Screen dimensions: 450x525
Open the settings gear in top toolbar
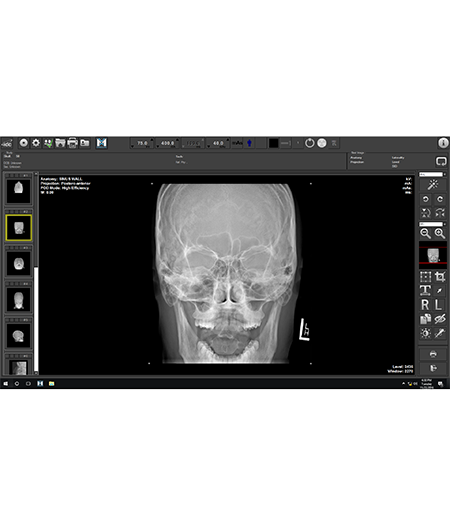(x=36, y=143)
